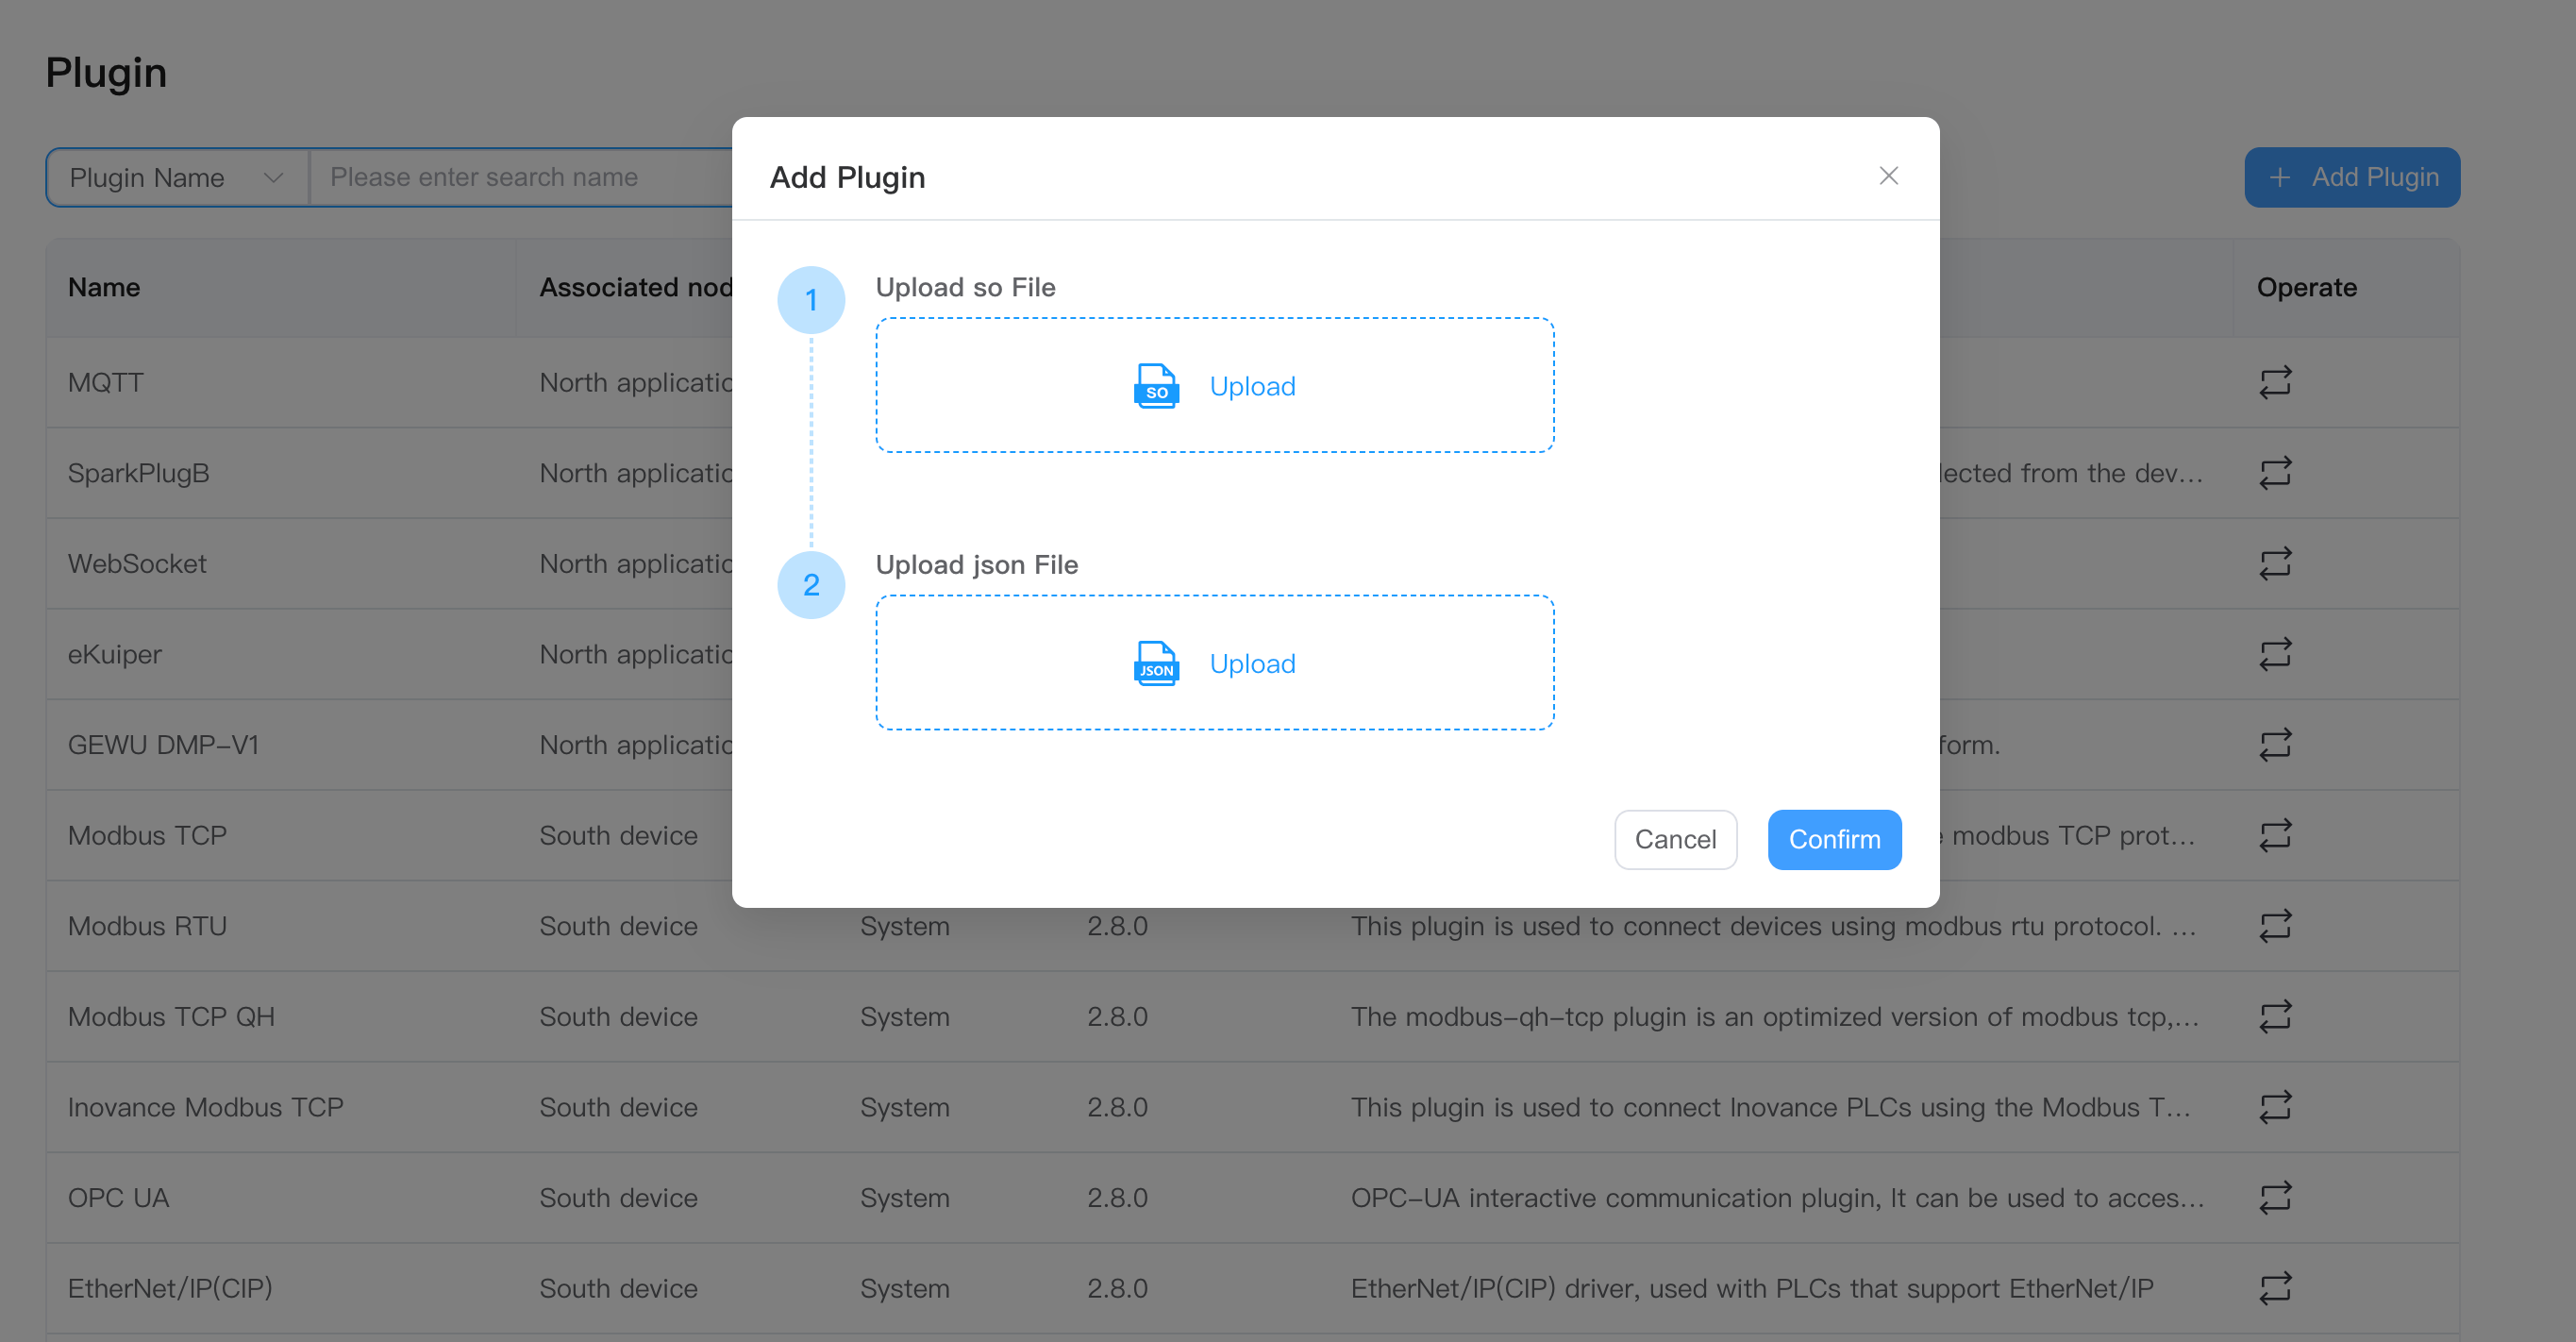The image size is (2576, 1342).
Task: Click the update icon for eKuiper plugin
Action: click(x=2275, y=654)
